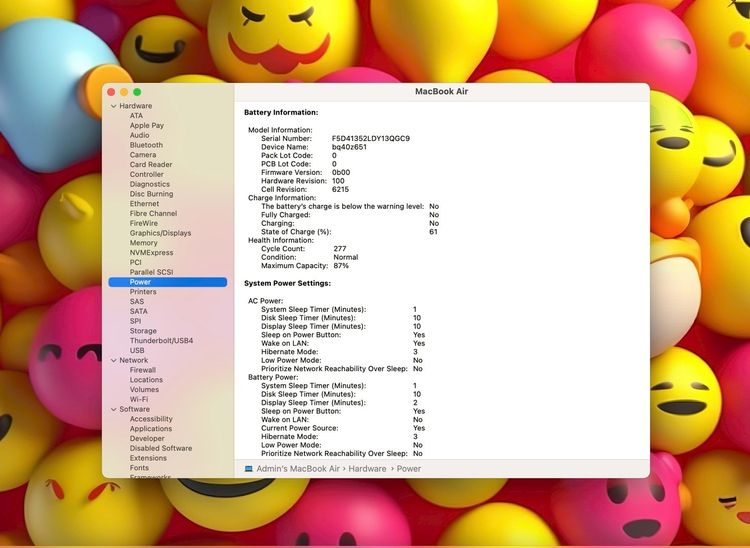Open Graphics/Displays entry
The height and width of the screenshot is (548, 750).
161,233
